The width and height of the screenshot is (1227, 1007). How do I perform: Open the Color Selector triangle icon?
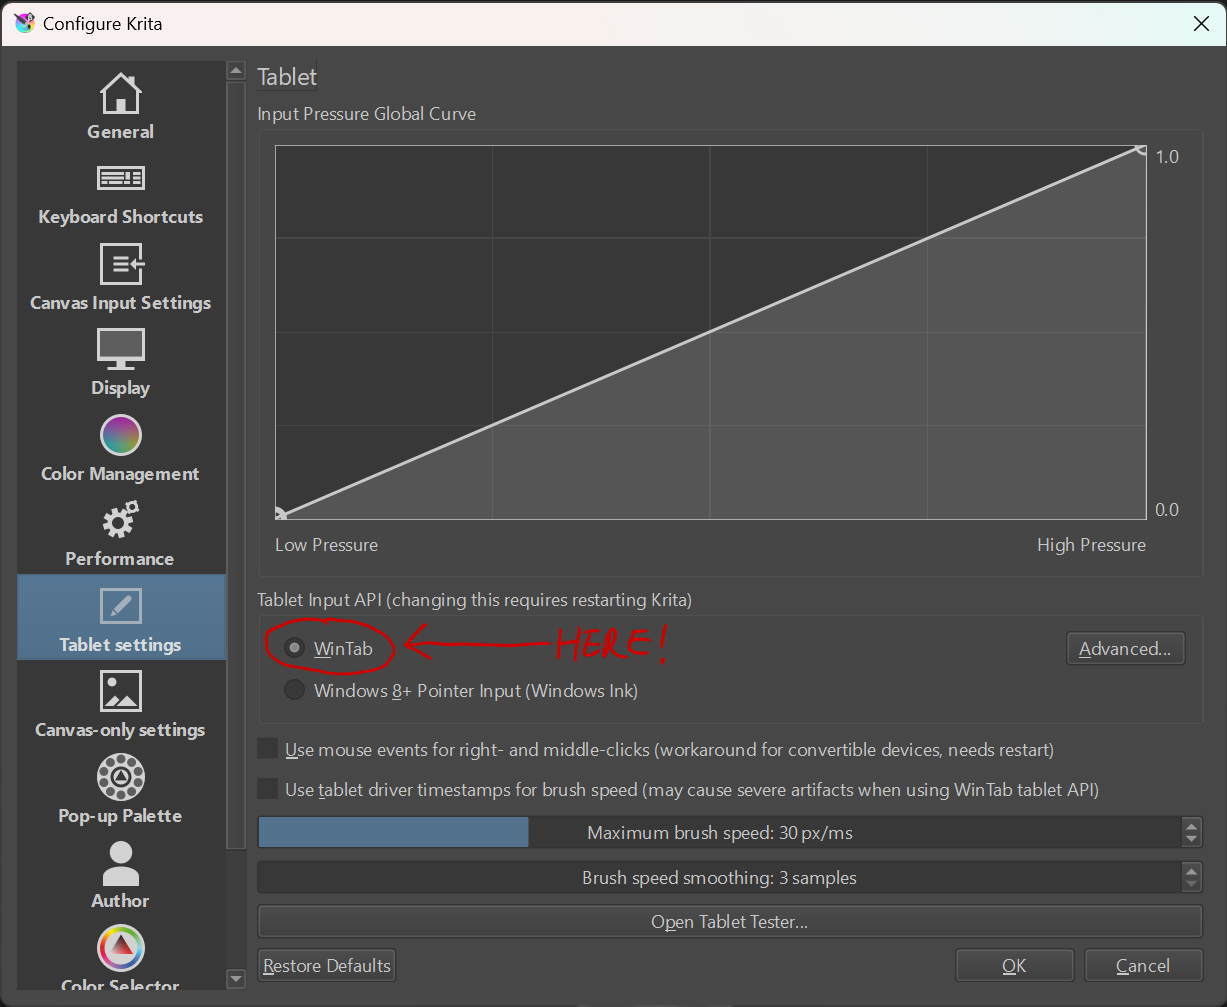coord(120,948)
